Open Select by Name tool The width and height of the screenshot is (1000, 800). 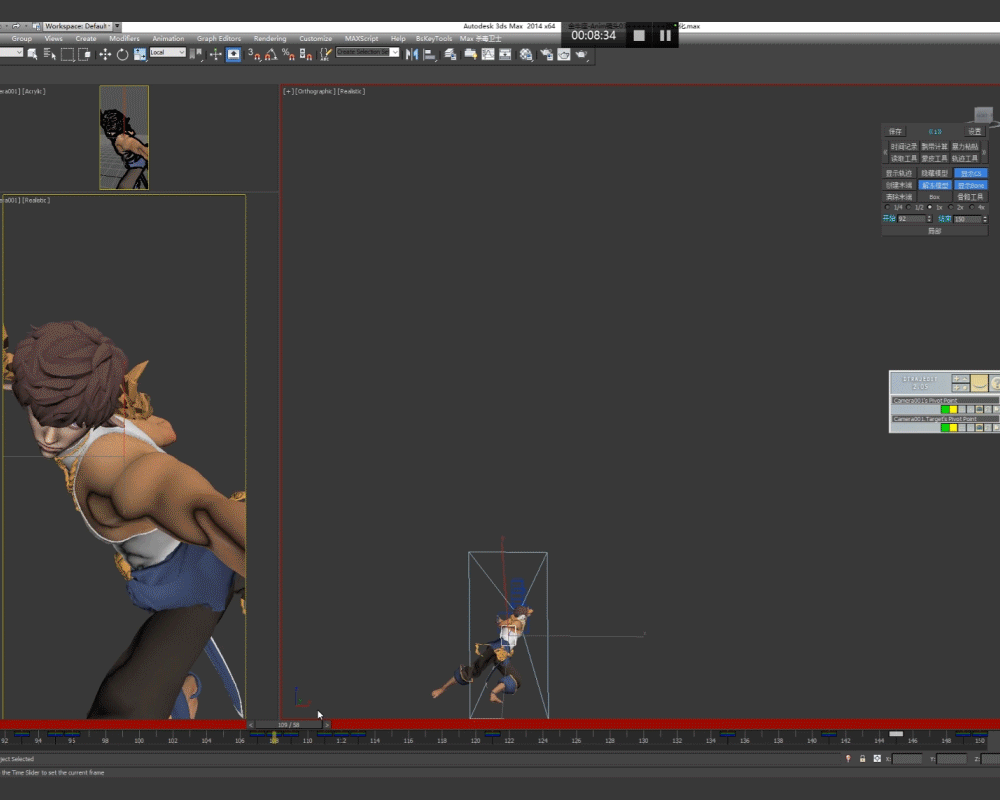pyautogui.click(x=50, y=54)
